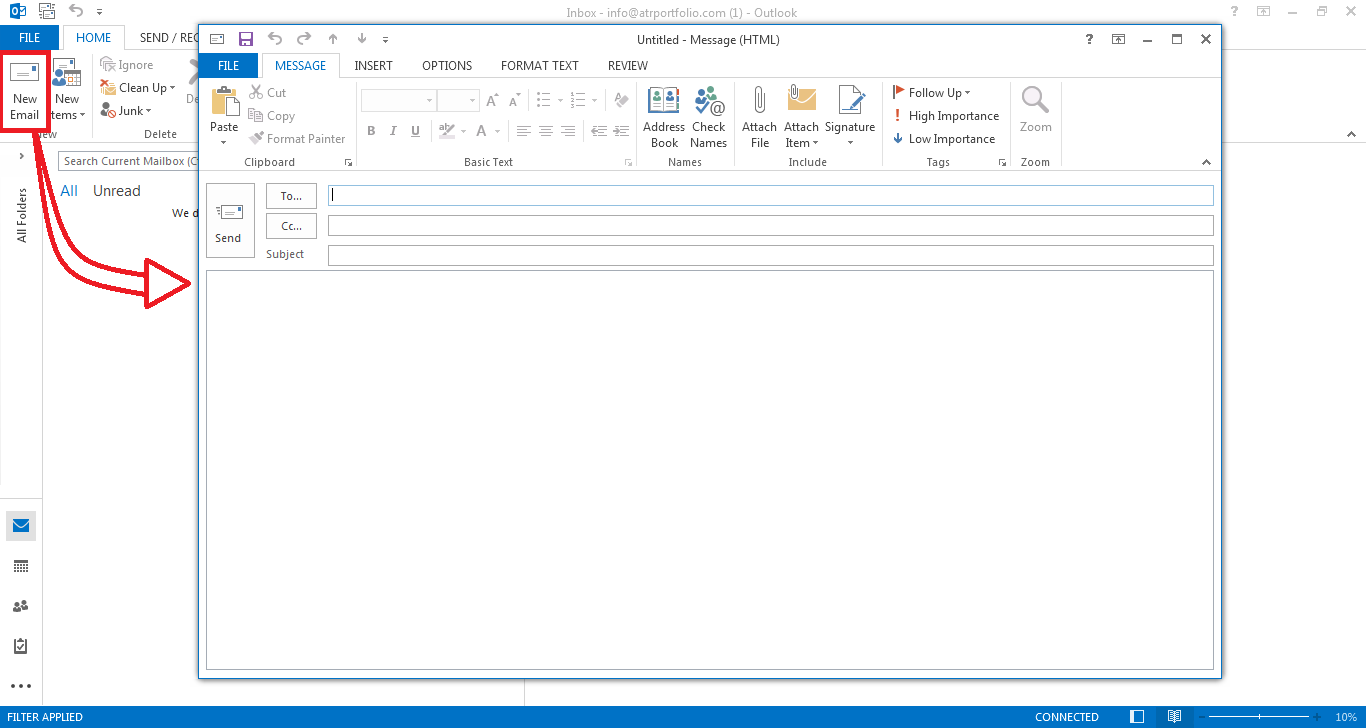Toggle bullet list formatting

(544, 100)
